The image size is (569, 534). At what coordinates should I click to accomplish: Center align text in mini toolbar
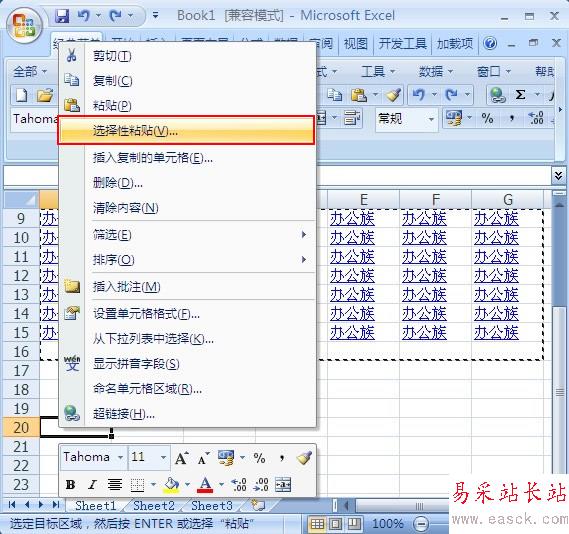click(115, 485)
